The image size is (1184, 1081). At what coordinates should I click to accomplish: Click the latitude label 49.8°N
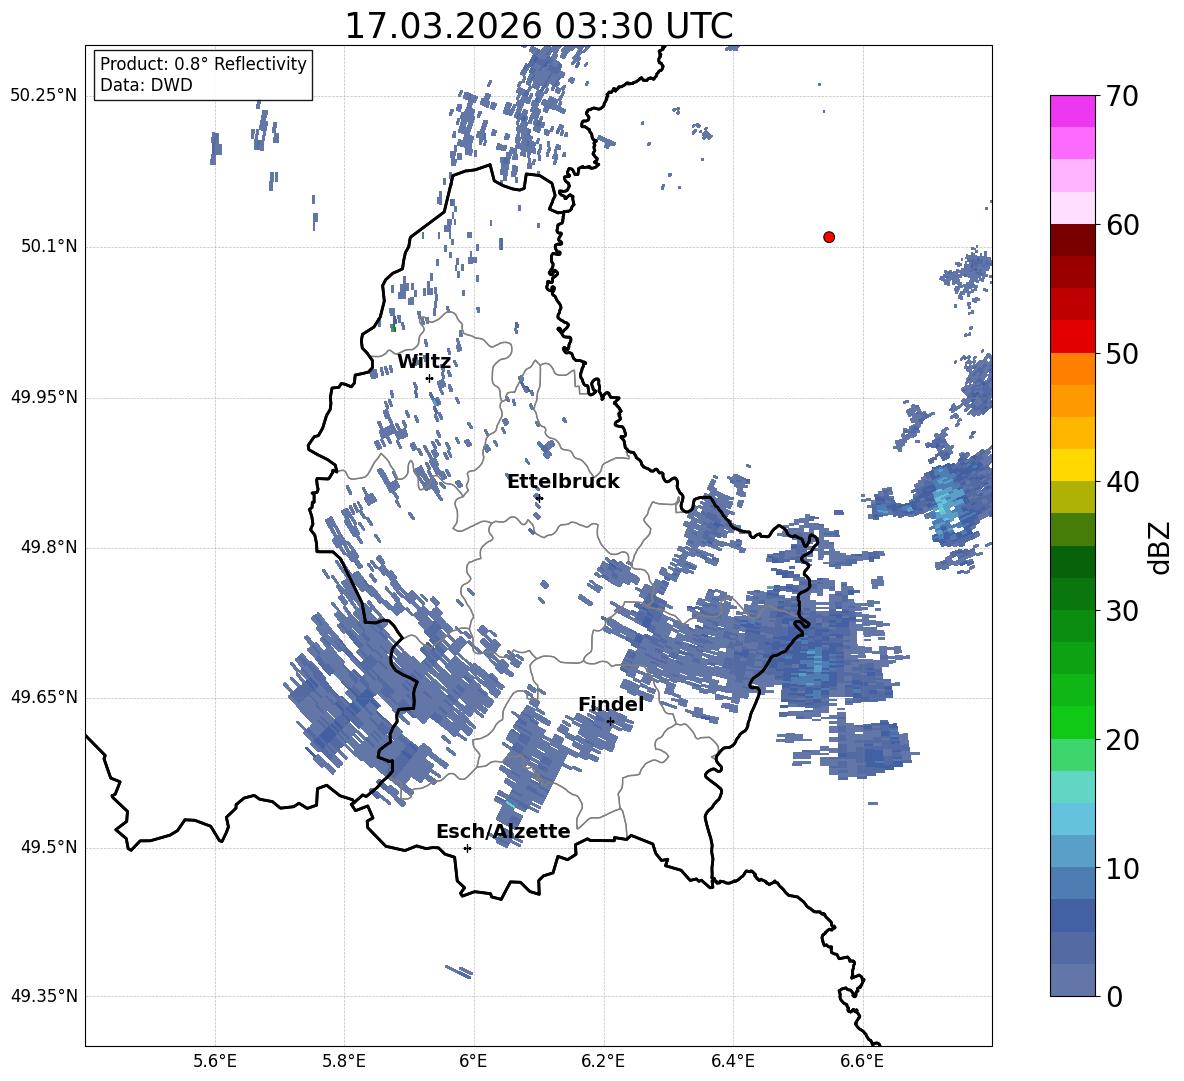[x=50, y=547]
